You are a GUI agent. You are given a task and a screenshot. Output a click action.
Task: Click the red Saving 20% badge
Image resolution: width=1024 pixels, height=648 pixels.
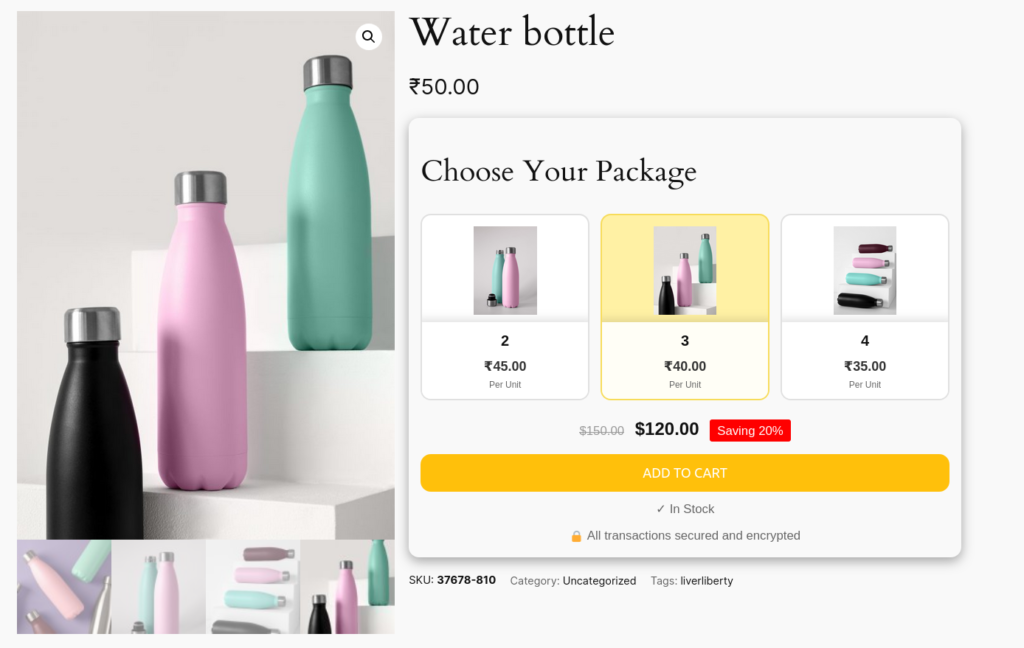tap(750, 430)
